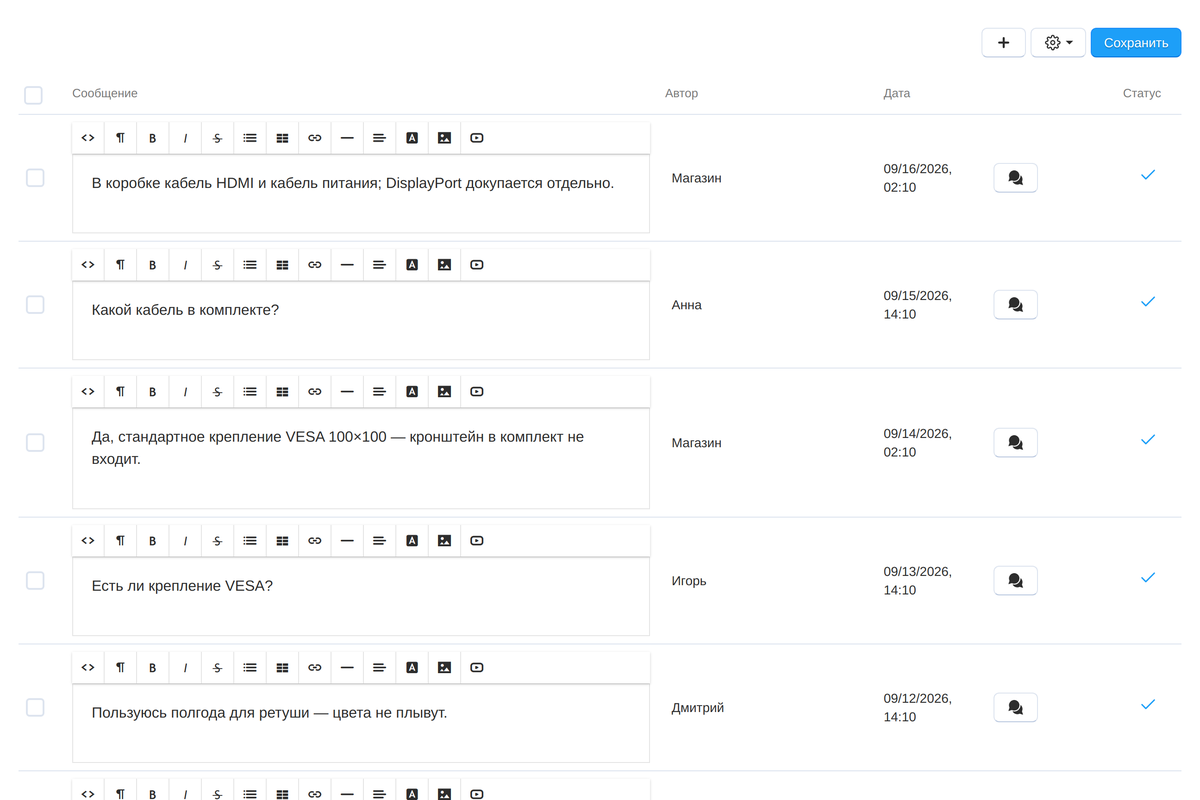Toggle HTML code view in first message editor

[88, 138]
